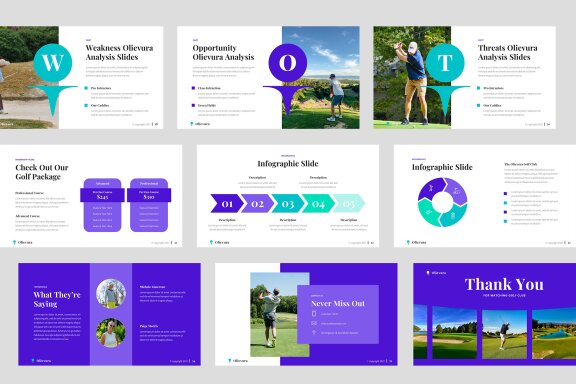
Task: Click the 'Advanced Course' subheading
Action: [x=28, y=216]
